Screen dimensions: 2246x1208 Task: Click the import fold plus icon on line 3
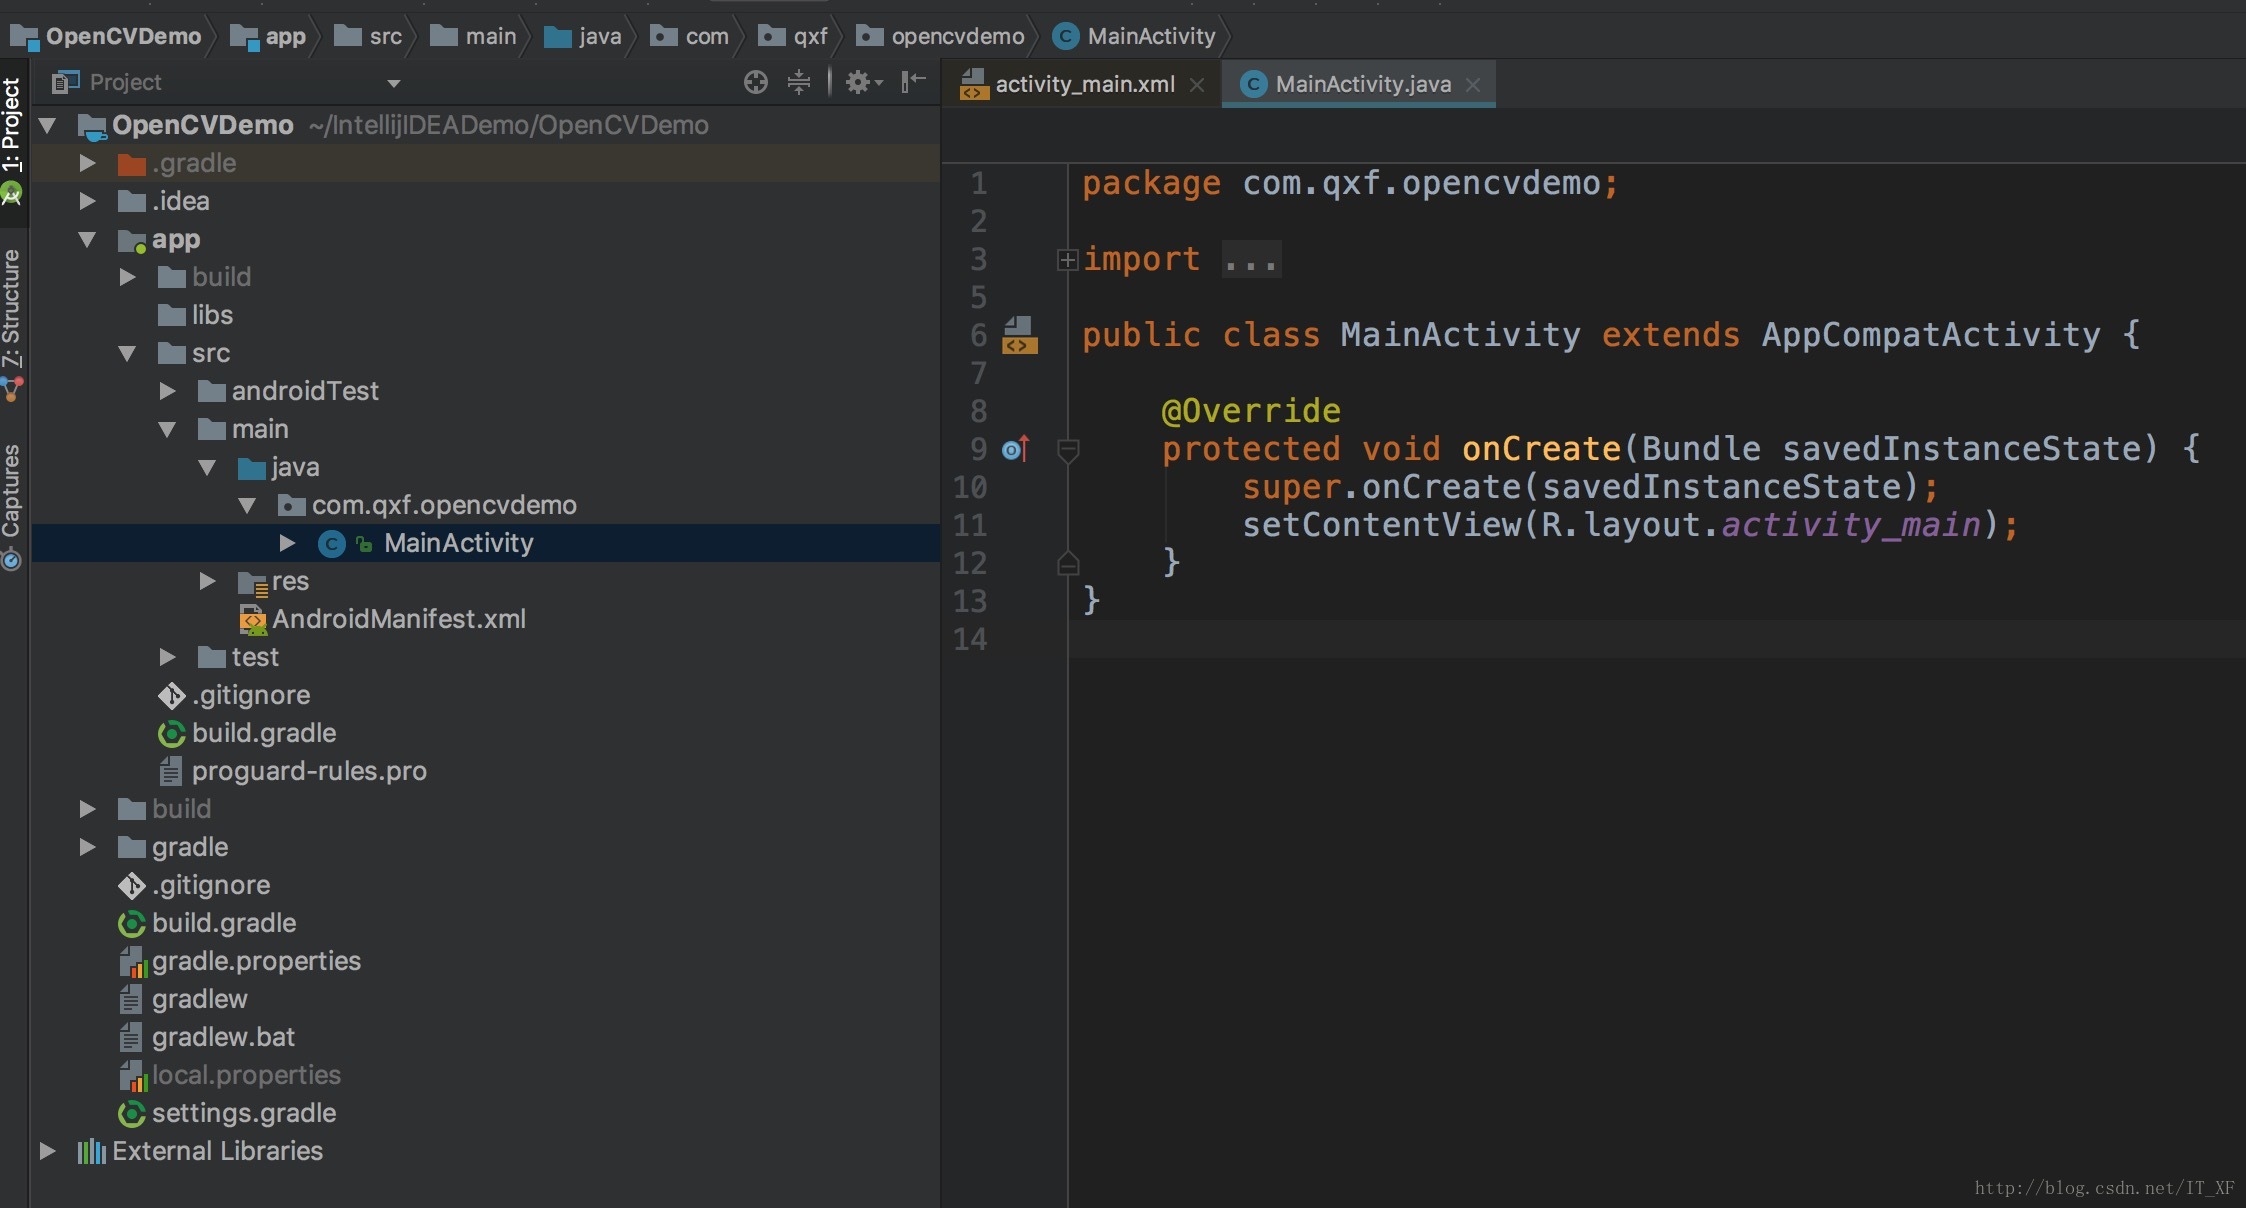click(1067, 260)
